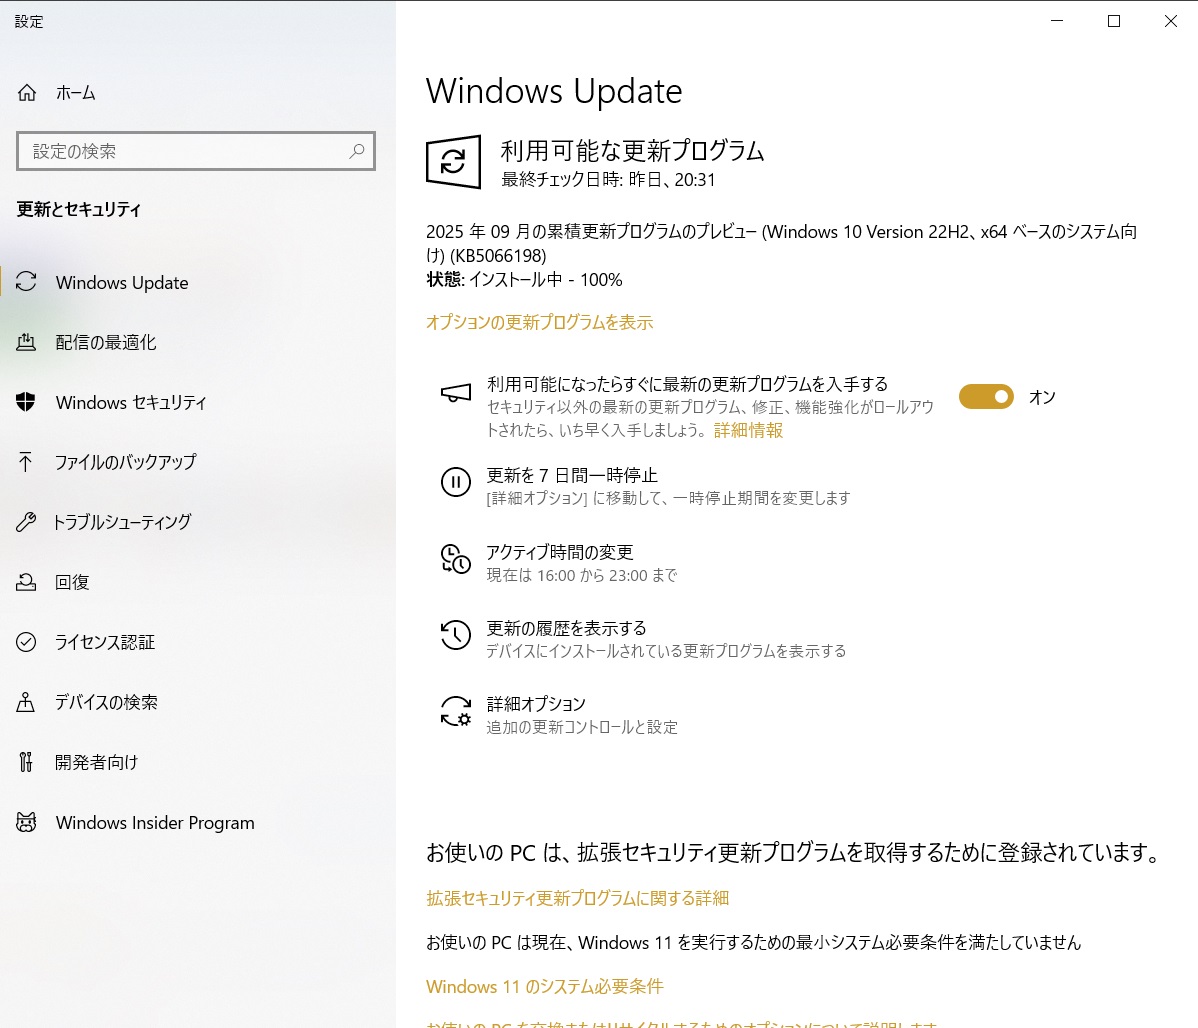
Task: Open 更新の履歴を表示する
Action: pos(566,628)
